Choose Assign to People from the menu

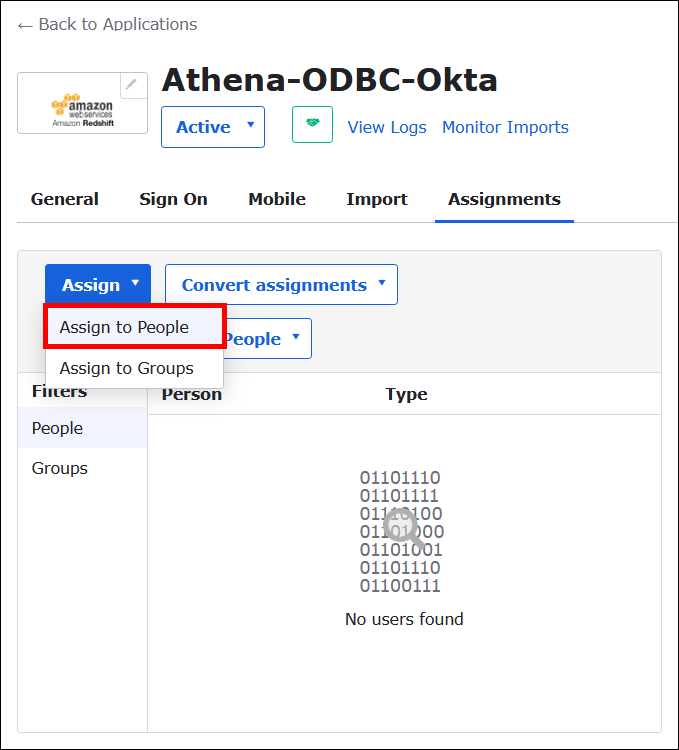(x=124, y=327)
